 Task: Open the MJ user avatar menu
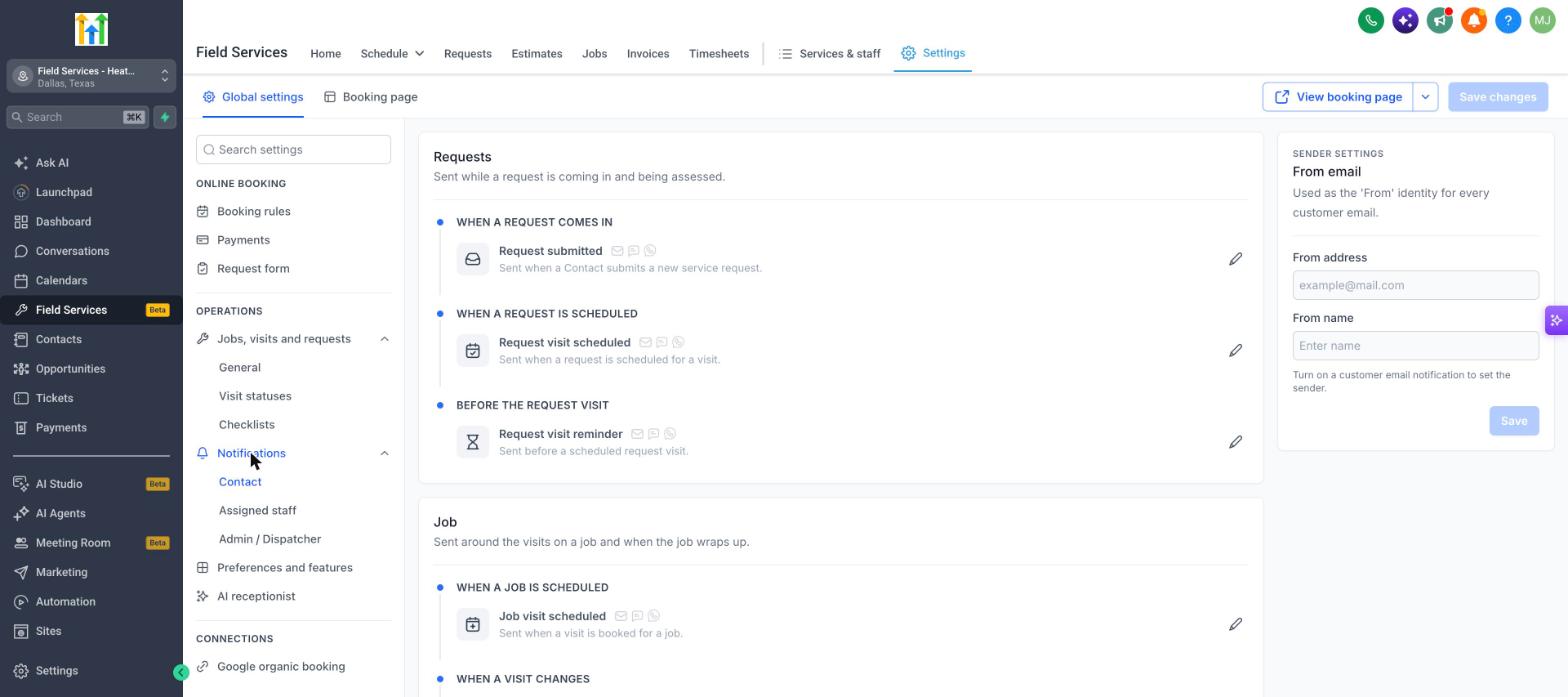(1542, 20)
